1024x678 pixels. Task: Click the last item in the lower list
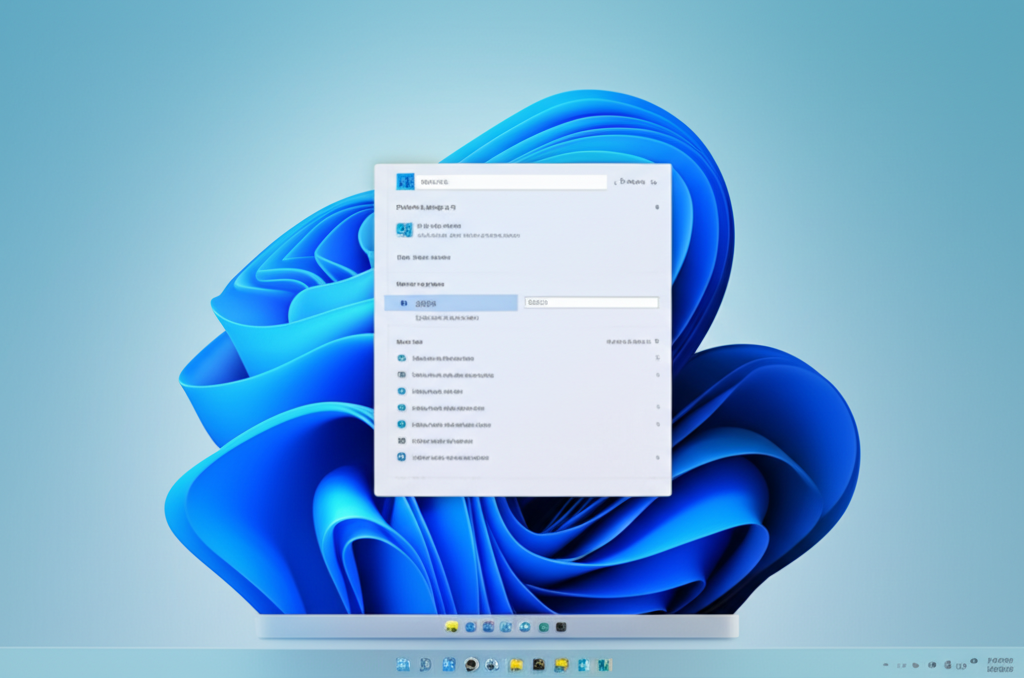click(x=450, y=457)
